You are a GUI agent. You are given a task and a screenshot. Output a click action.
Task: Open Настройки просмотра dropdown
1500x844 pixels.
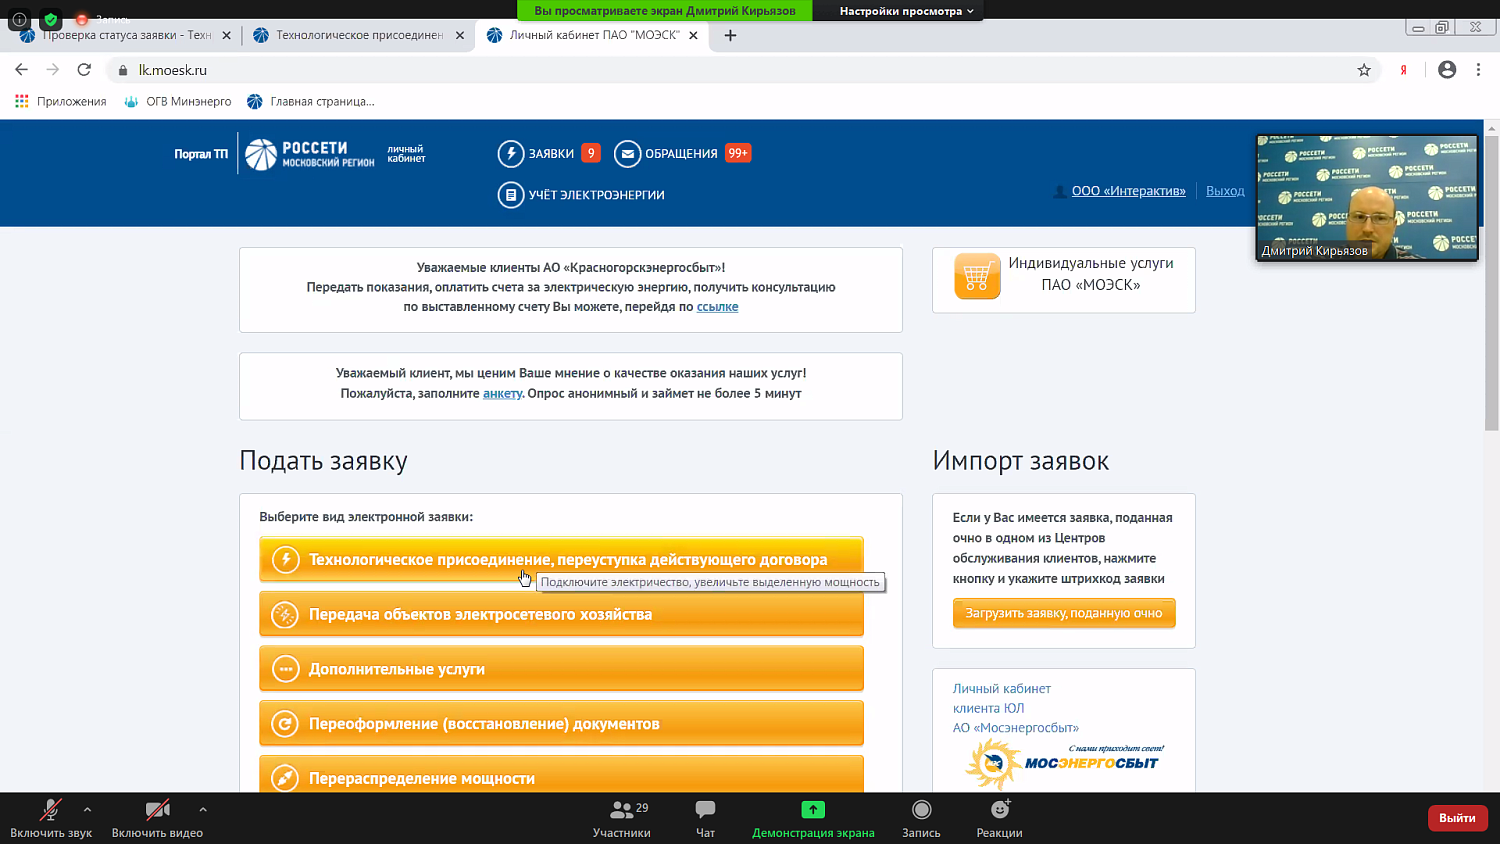[906, 11]
